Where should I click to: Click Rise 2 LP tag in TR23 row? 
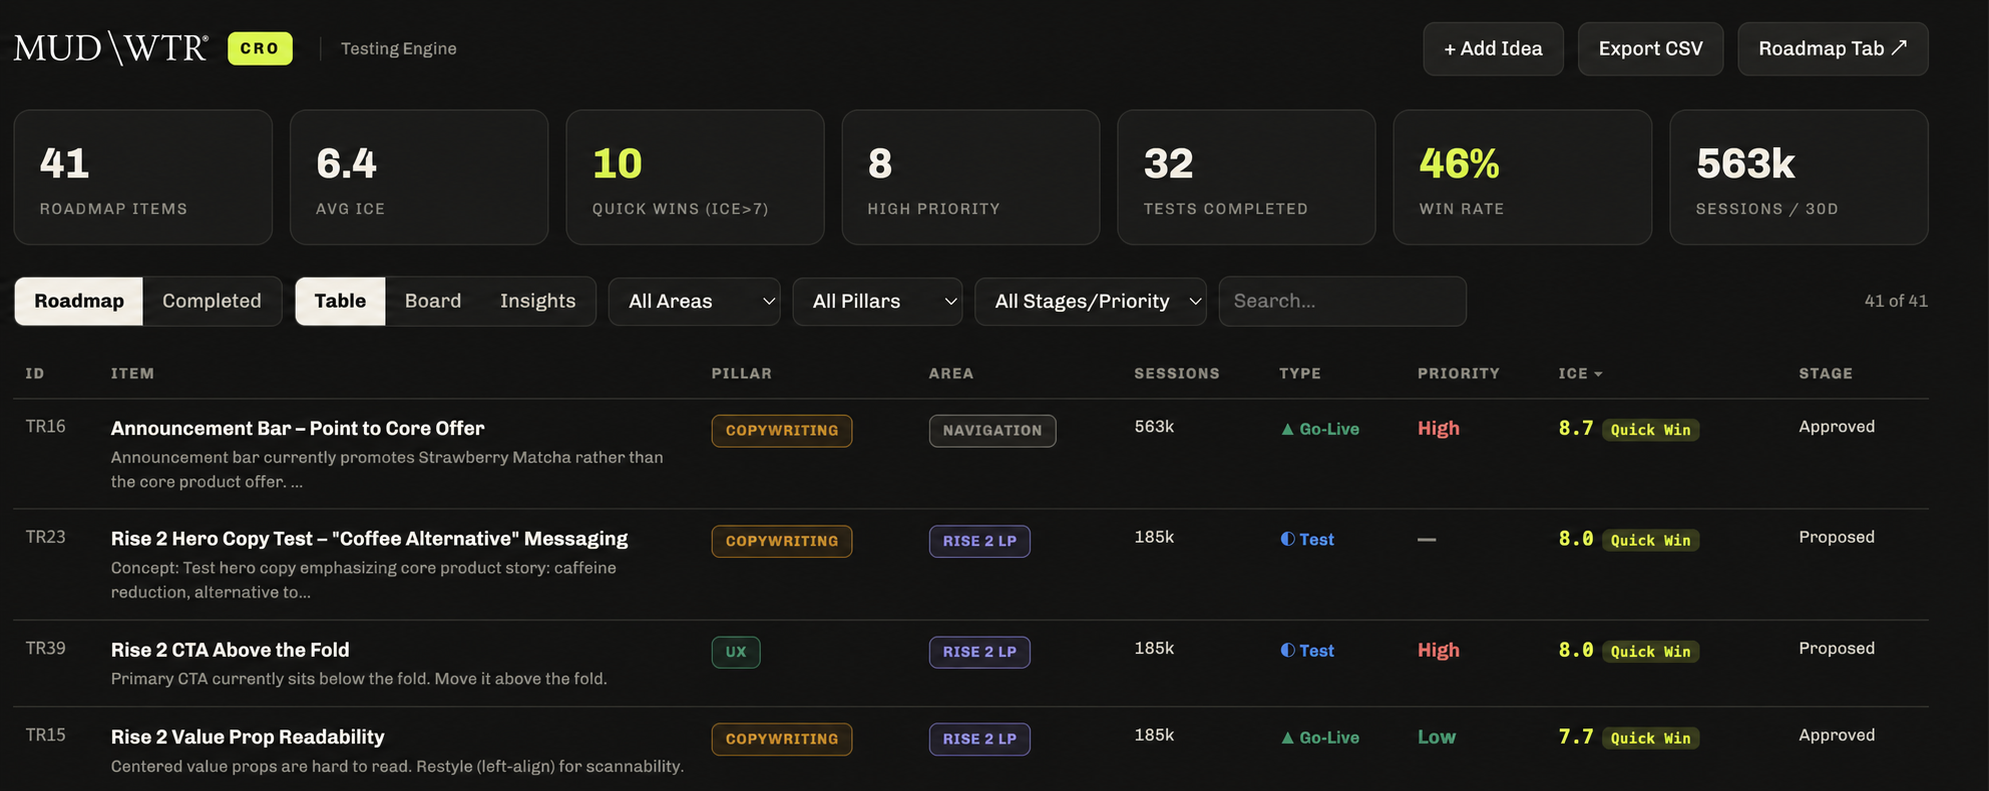979,541
